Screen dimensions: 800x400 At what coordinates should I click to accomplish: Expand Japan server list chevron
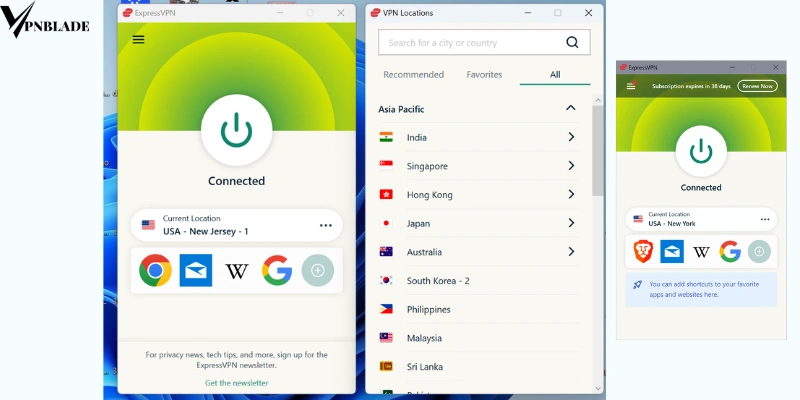(x=571, y=223)
